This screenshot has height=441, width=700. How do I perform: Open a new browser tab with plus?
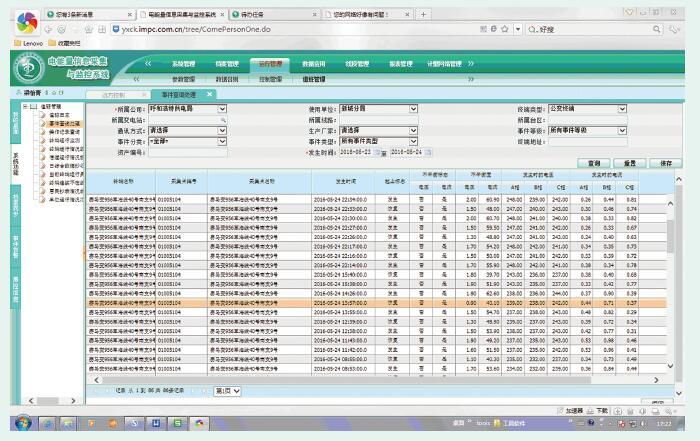426,15
